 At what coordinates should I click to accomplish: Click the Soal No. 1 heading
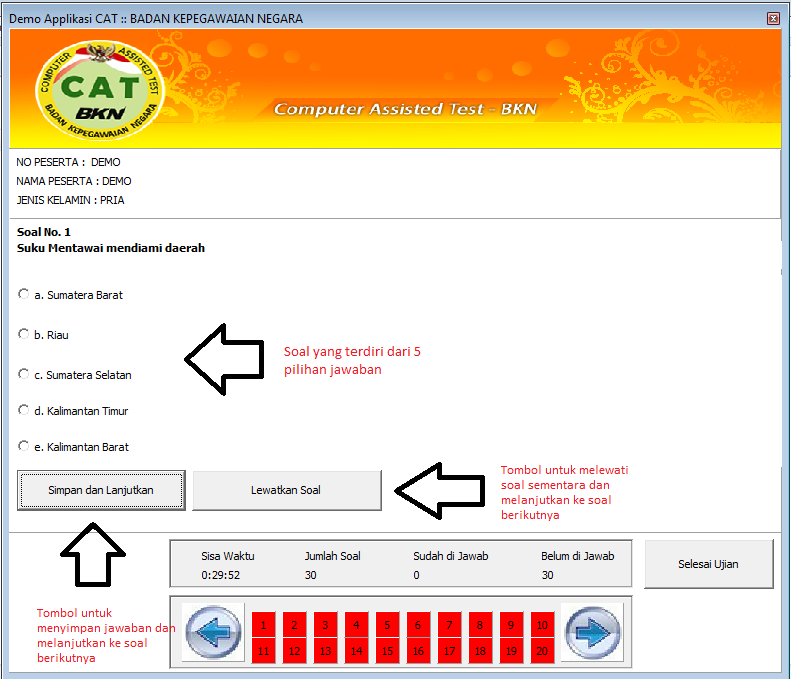pyautogui.click(x=43, y=232)
